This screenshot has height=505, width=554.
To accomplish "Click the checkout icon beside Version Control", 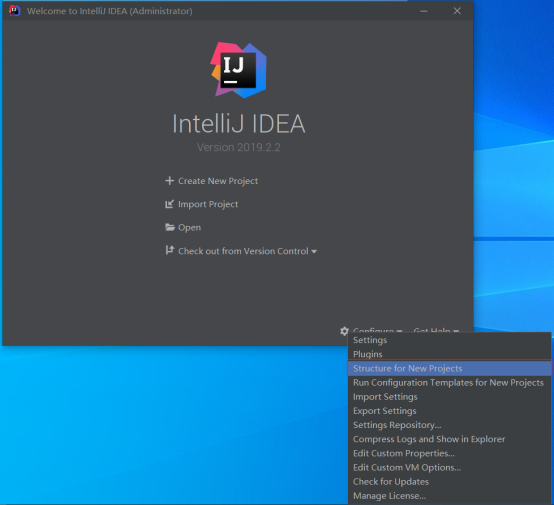I will pyautogui.click(x=170, y=251).
